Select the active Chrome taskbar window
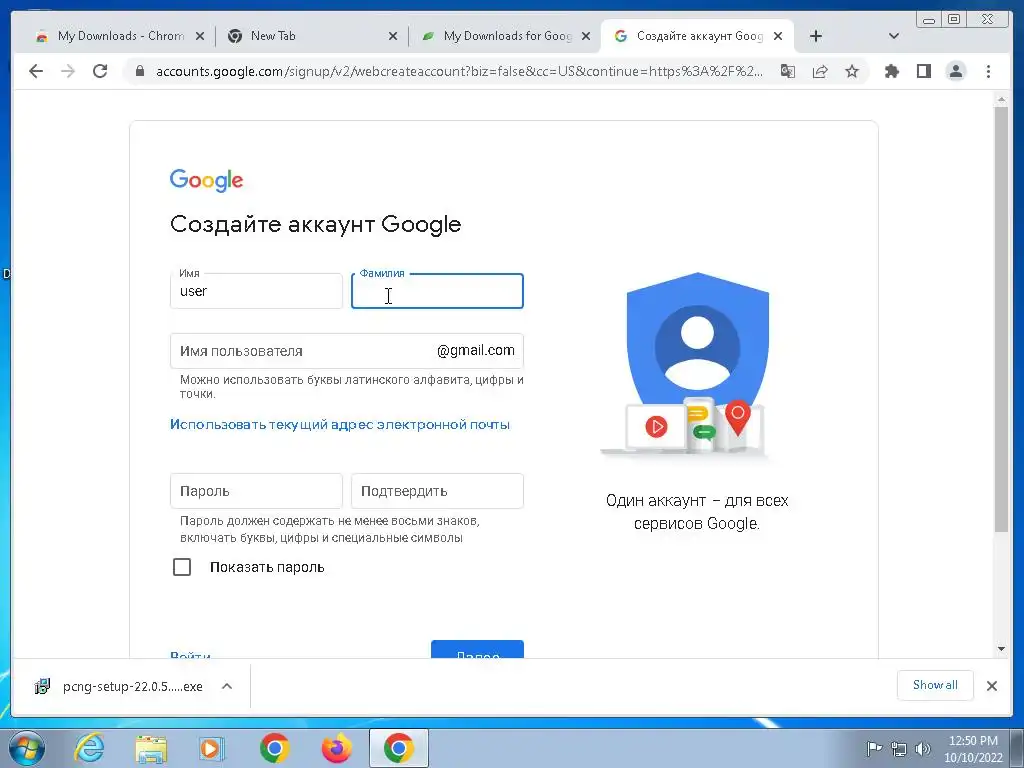 coord(398,748)
